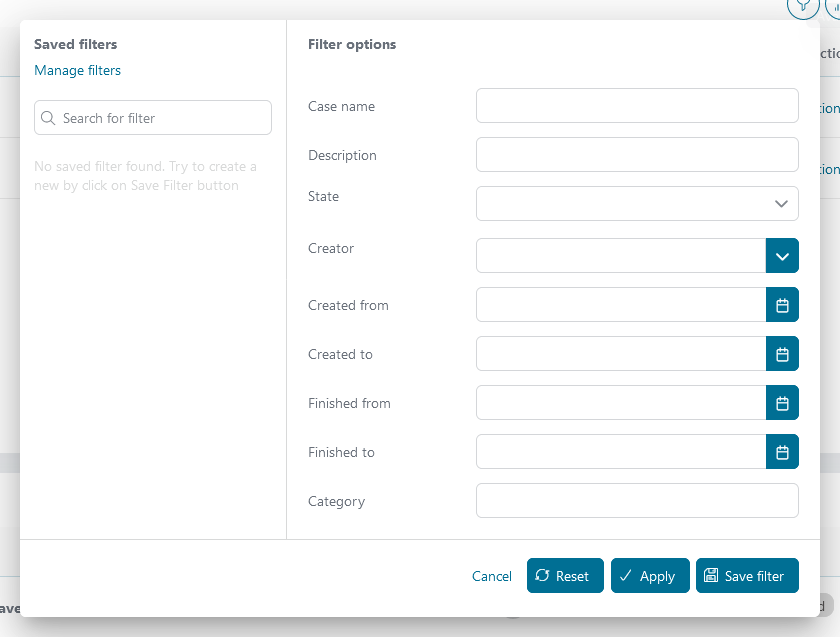Apply the filter
This screenshot has width=840, height=637.
click(x=650, y=576)
